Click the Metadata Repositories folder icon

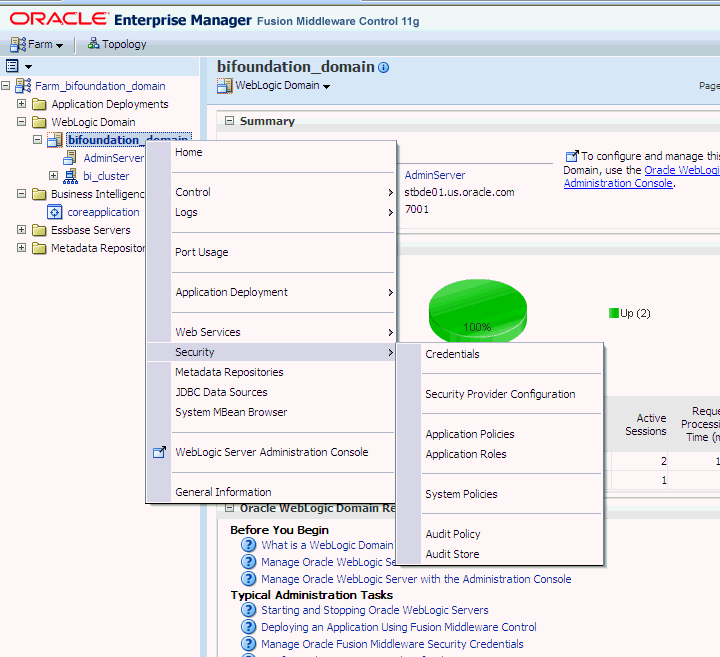(39, 248)
